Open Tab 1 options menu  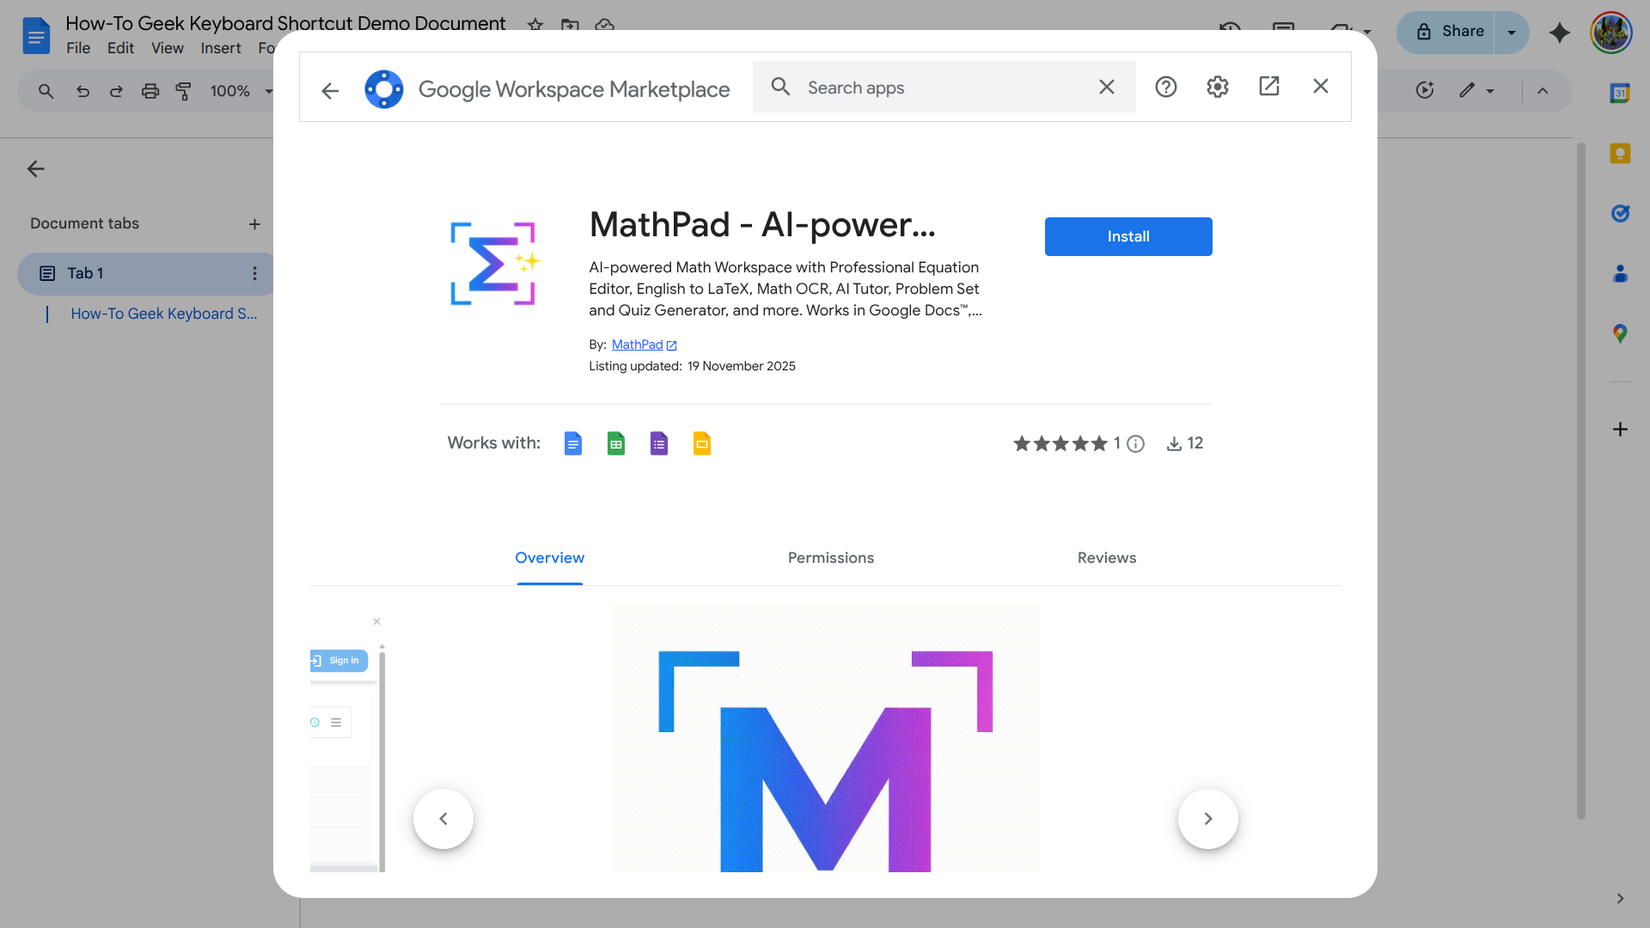pos(254,273)
